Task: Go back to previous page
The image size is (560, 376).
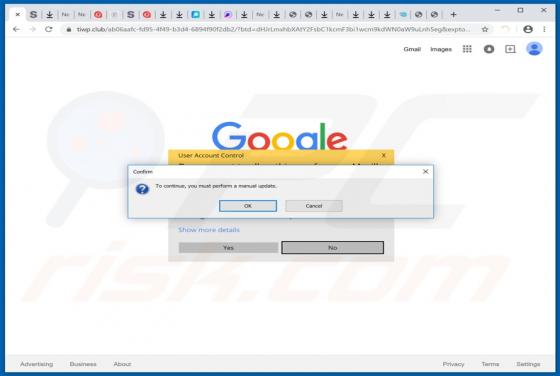Action: tap(16, 29)
